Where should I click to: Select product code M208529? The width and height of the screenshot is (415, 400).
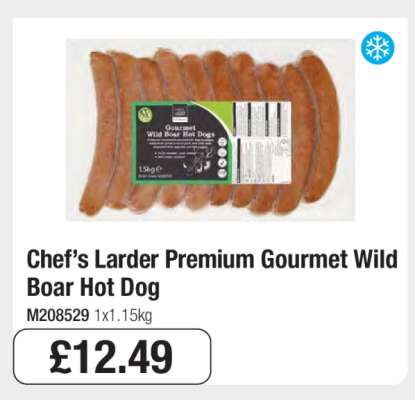(58, 315)
